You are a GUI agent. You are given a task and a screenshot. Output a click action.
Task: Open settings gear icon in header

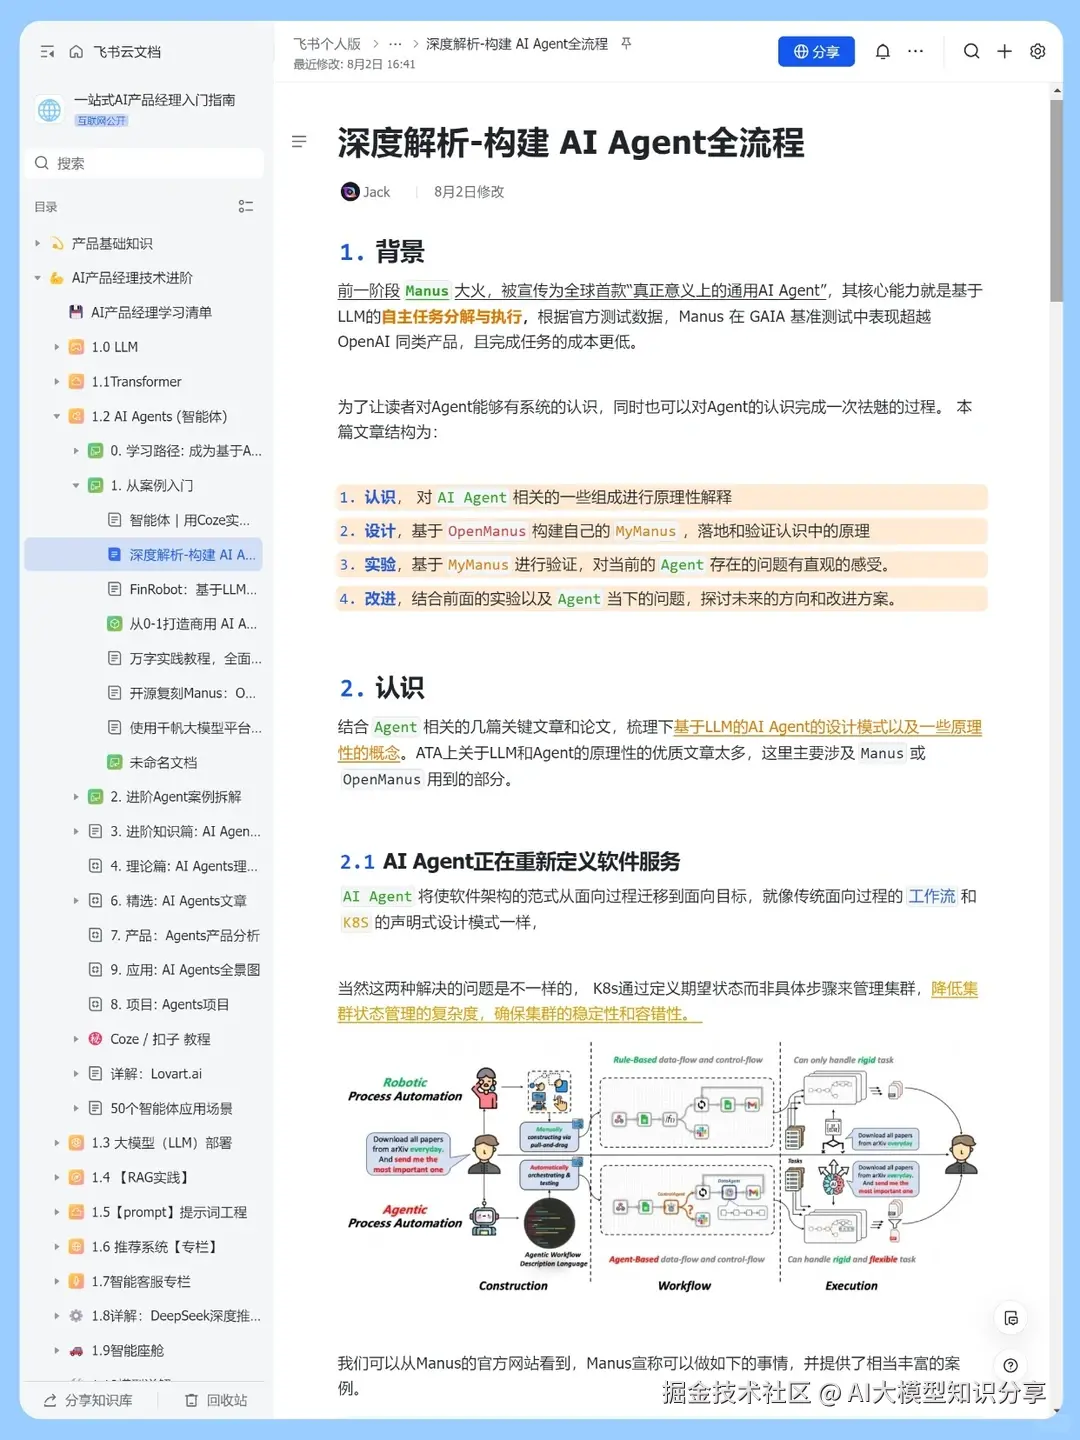point(1038,51)
